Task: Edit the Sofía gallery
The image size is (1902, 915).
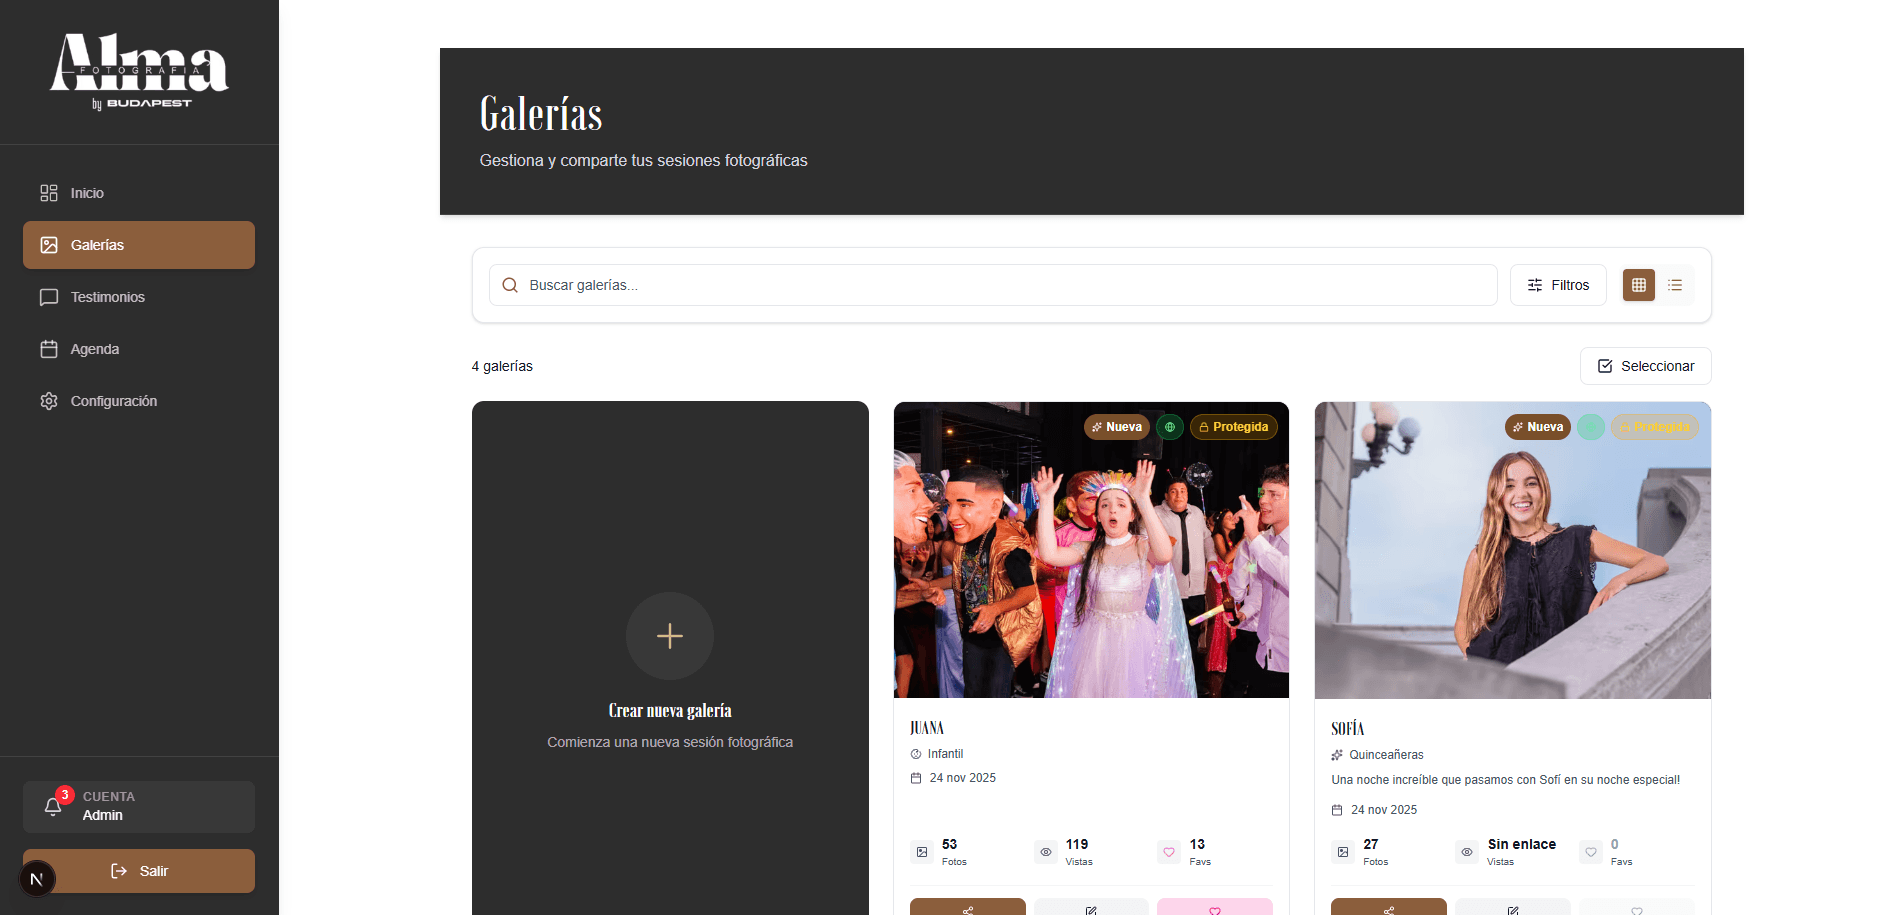Action: tap(1512, 908)
